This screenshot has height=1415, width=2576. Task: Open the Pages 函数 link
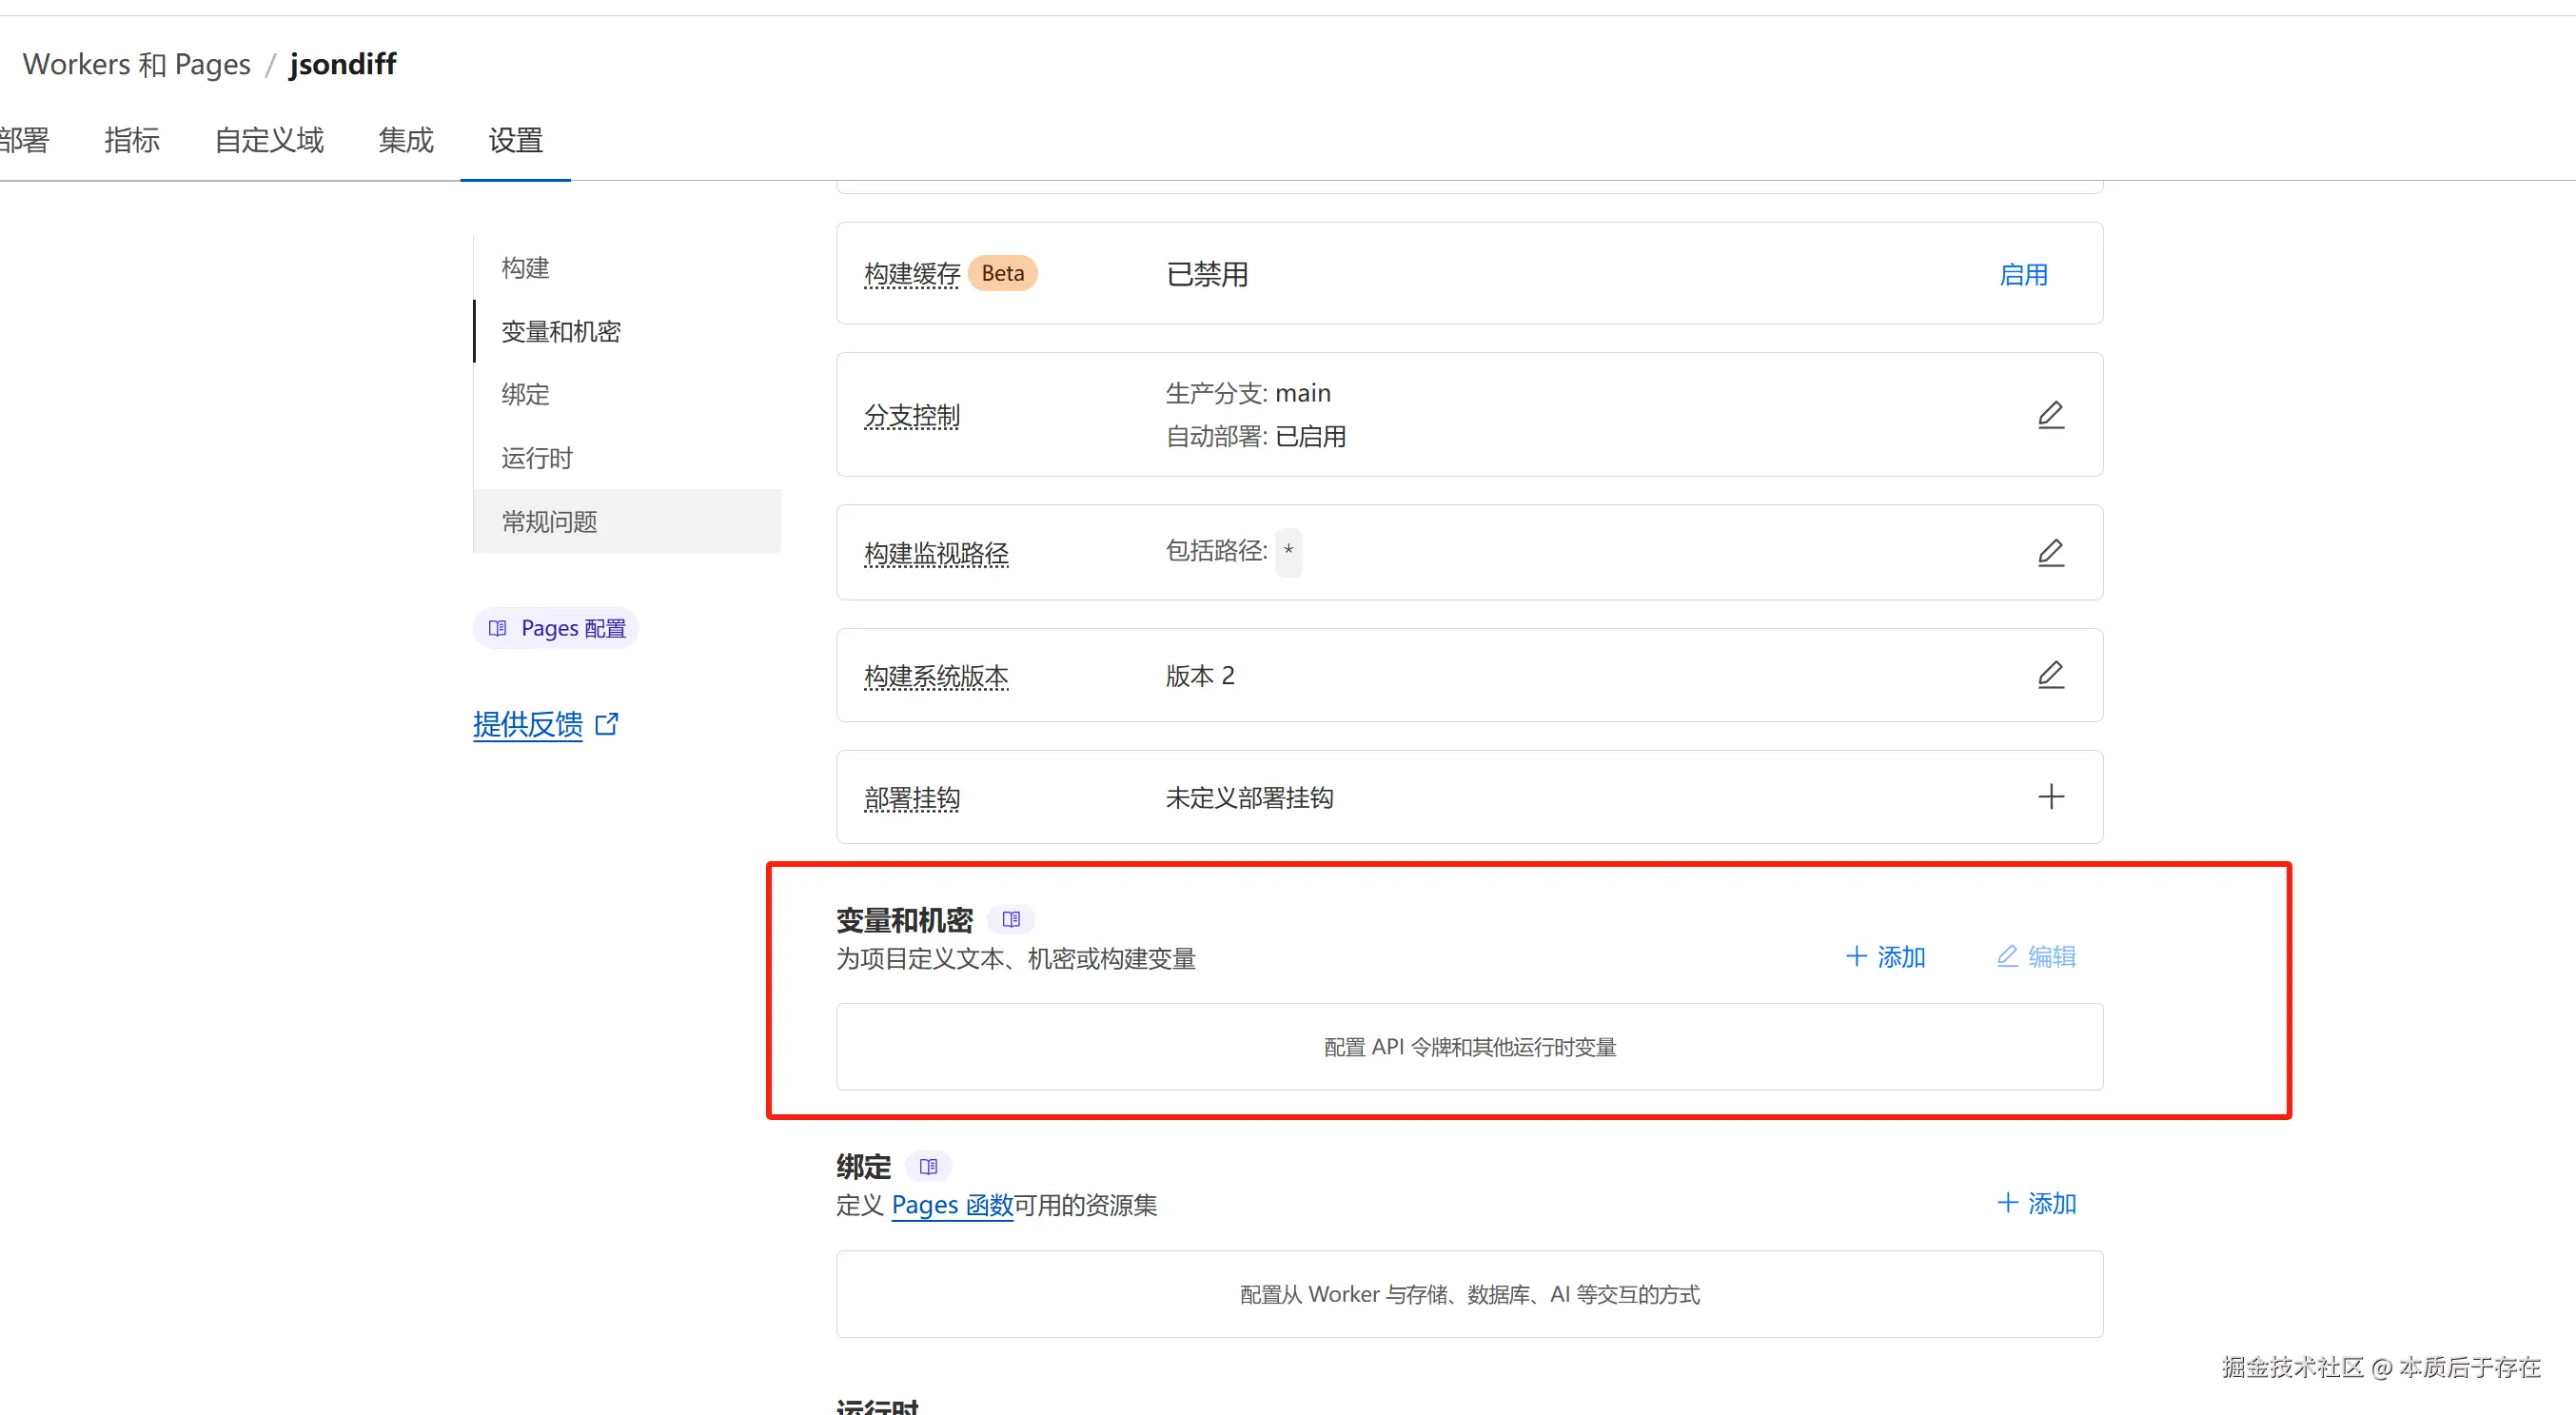[951, 1205]
